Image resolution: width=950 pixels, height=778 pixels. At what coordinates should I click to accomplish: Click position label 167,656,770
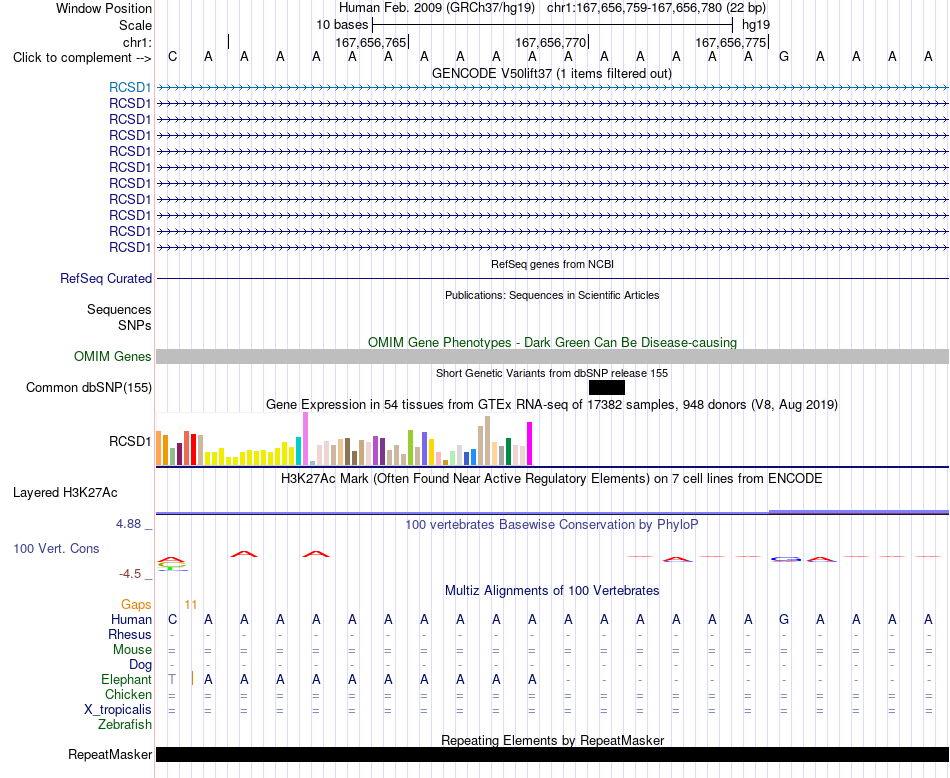[x=551, y=42]
